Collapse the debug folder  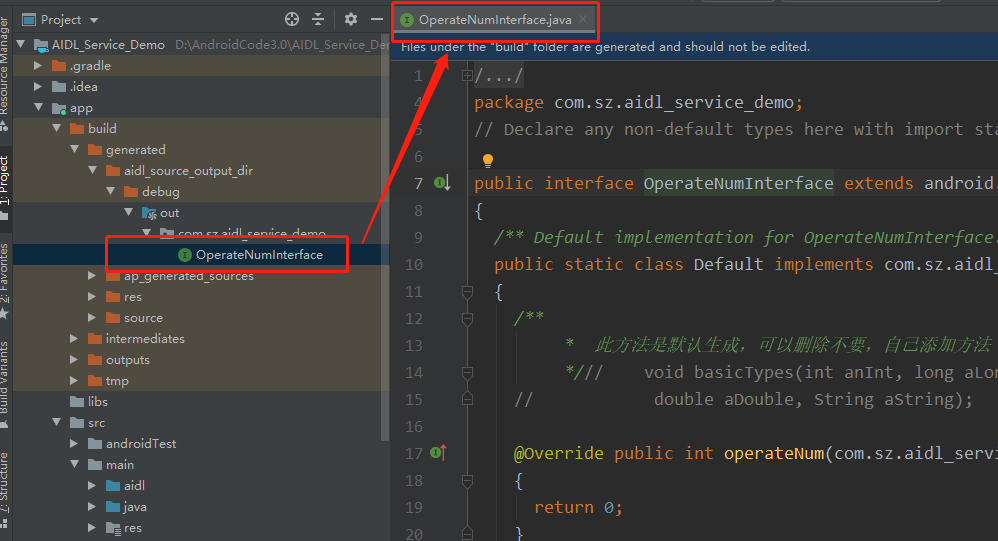coord(110,192)
